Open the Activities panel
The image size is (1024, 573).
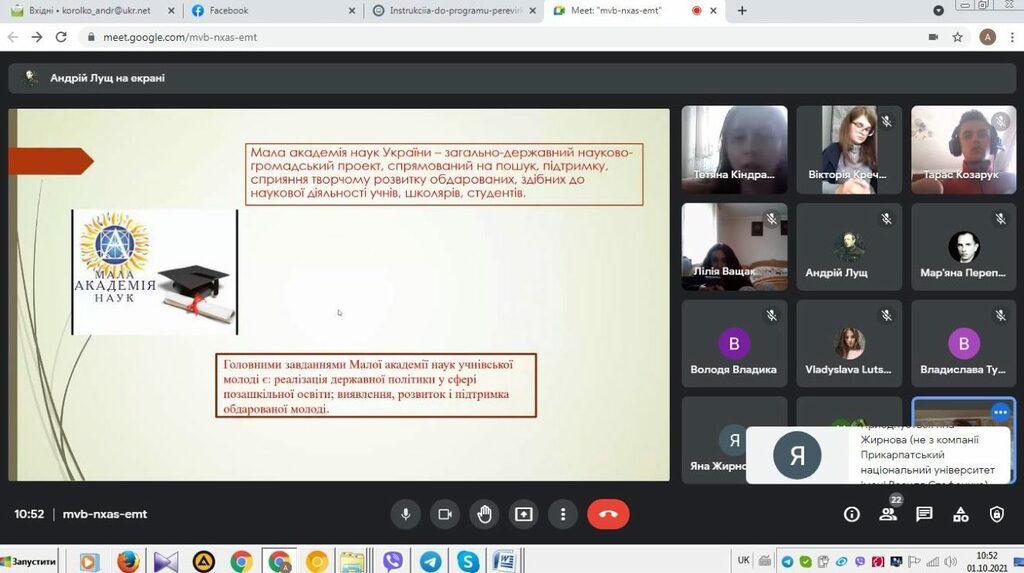(x=960, y=514)
